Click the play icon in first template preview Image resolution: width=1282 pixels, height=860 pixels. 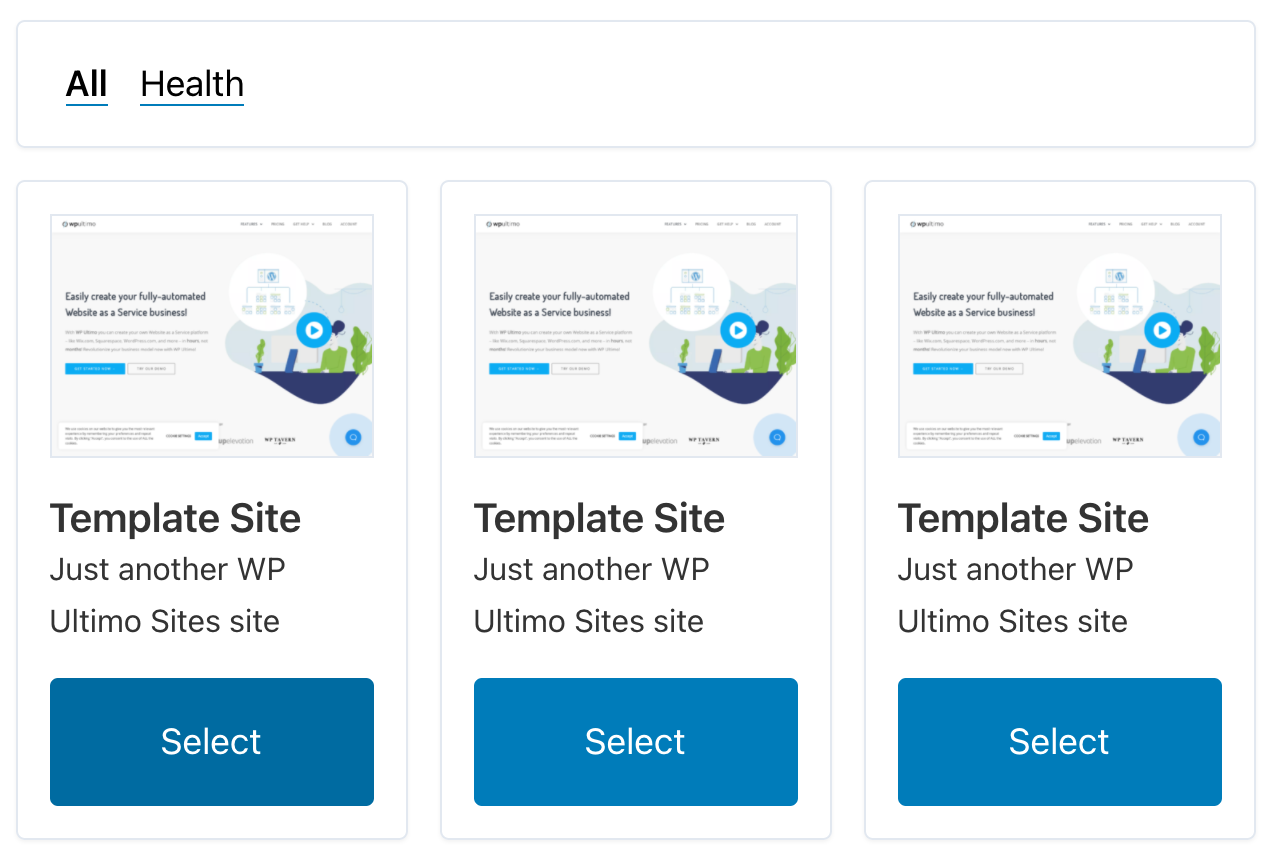[314, 329]
